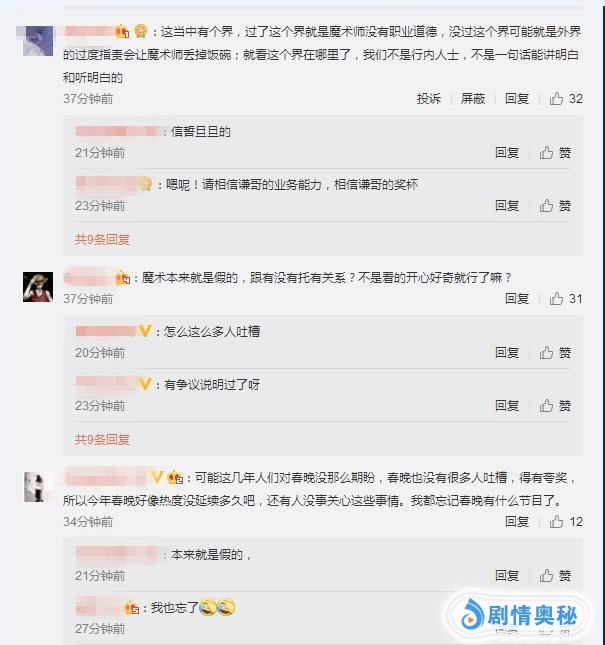Like the comment with 12 likes
The width and height of the screenshot is (605, 645).
pos(566,522)
